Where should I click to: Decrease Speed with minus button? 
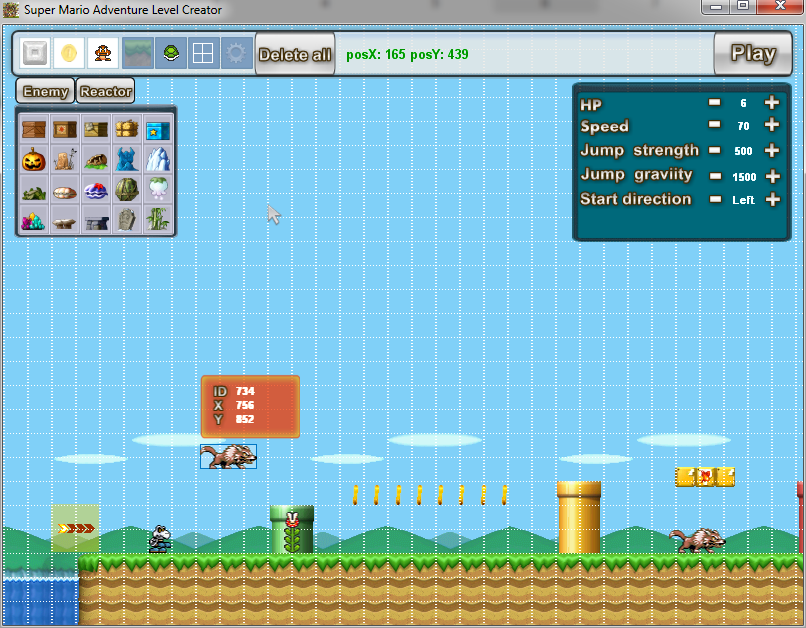coord(715,124)
